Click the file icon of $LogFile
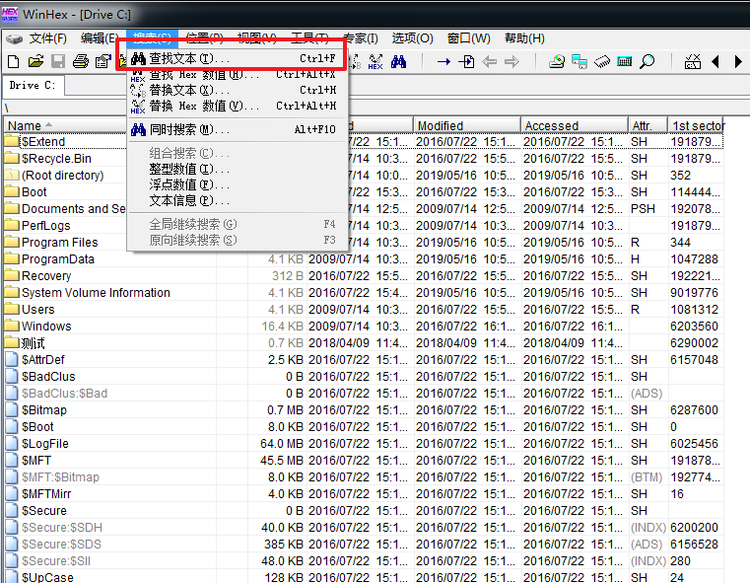The width and height of the screenshot is (750, 583). point(11,443)
